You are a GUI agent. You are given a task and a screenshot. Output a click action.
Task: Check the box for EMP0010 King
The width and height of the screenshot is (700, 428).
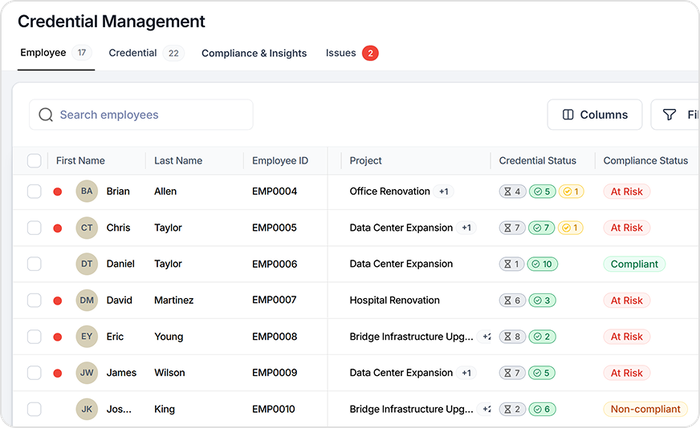(34, 409)
